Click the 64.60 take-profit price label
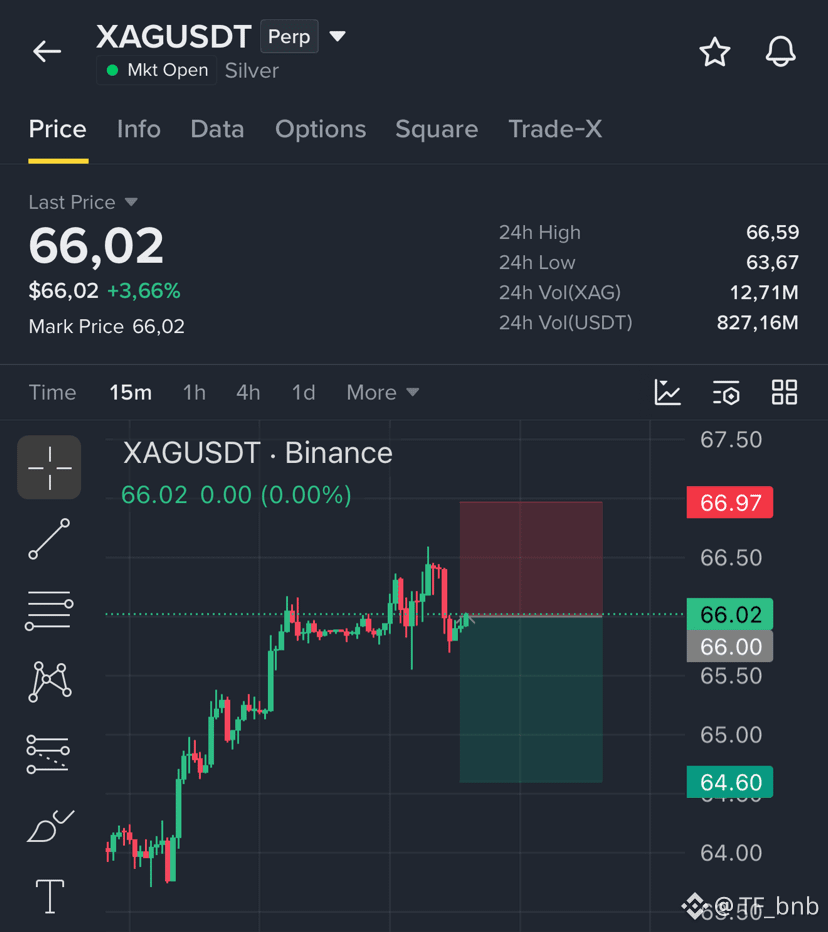 (730, 782)
